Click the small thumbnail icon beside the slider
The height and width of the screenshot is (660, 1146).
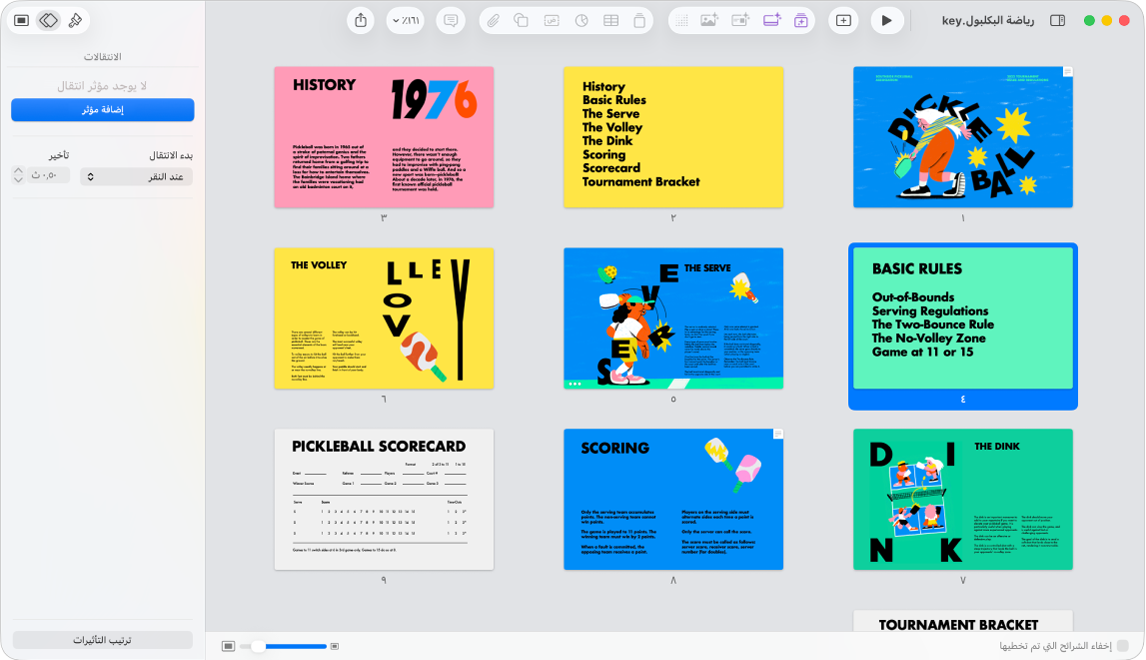tap(335, 646)
